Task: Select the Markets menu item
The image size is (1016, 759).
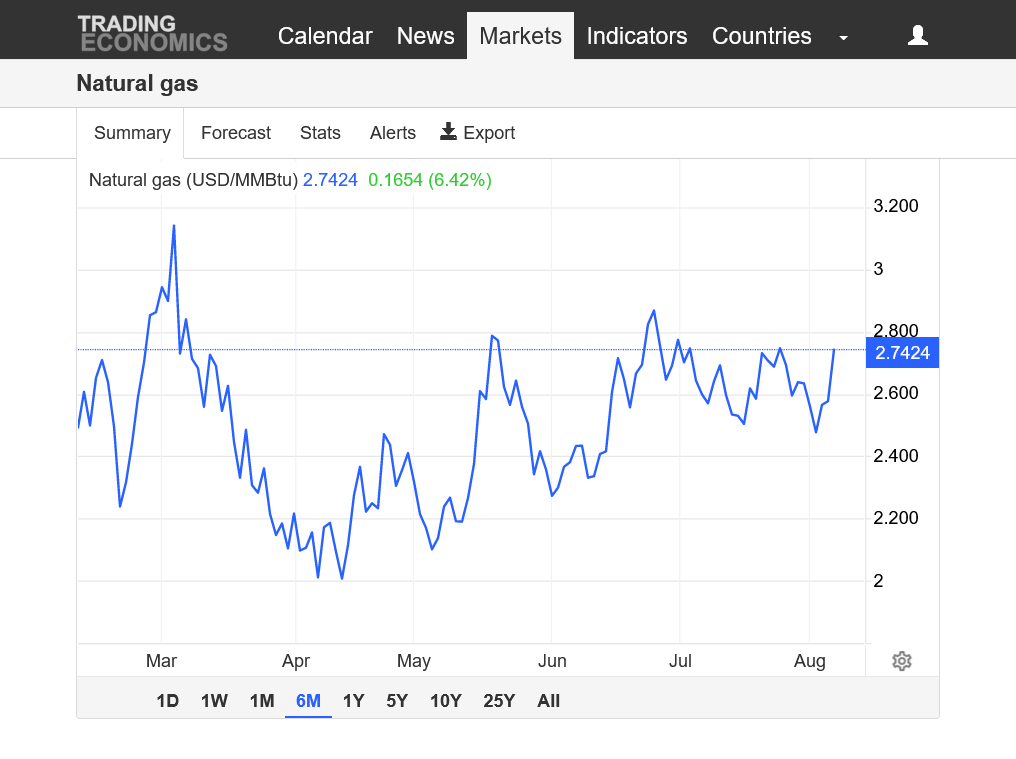Action: point(520,36)
